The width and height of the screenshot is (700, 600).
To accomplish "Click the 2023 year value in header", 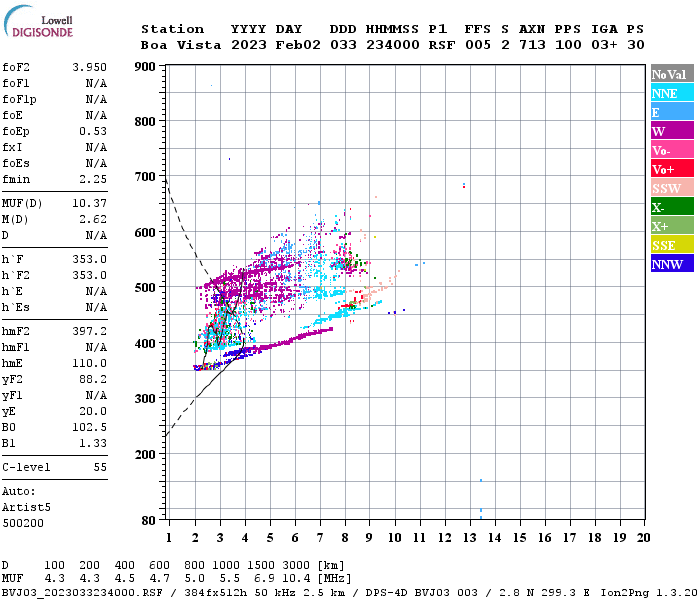I will coord(249,45).
